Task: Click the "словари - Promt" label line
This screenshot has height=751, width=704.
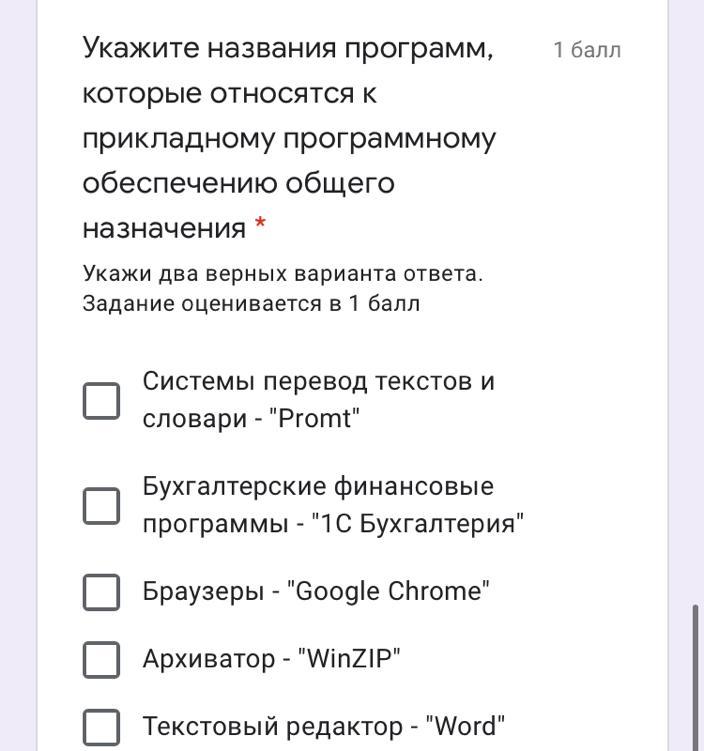Action: click(x=250, y=418)
